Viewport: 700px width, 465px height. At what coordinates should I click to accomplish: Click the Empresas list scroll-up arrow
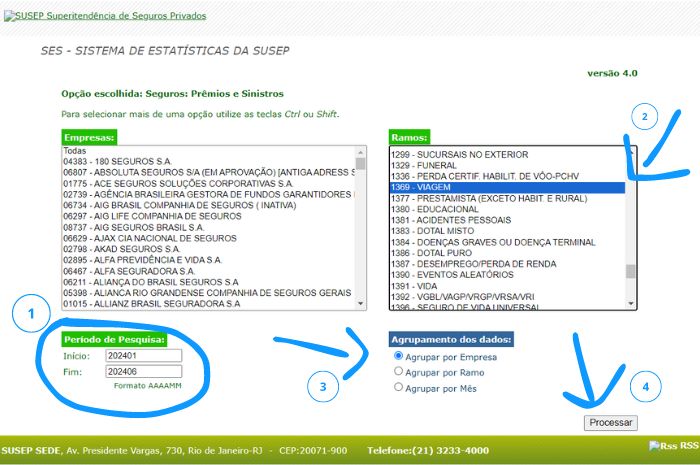pos(361,151)
